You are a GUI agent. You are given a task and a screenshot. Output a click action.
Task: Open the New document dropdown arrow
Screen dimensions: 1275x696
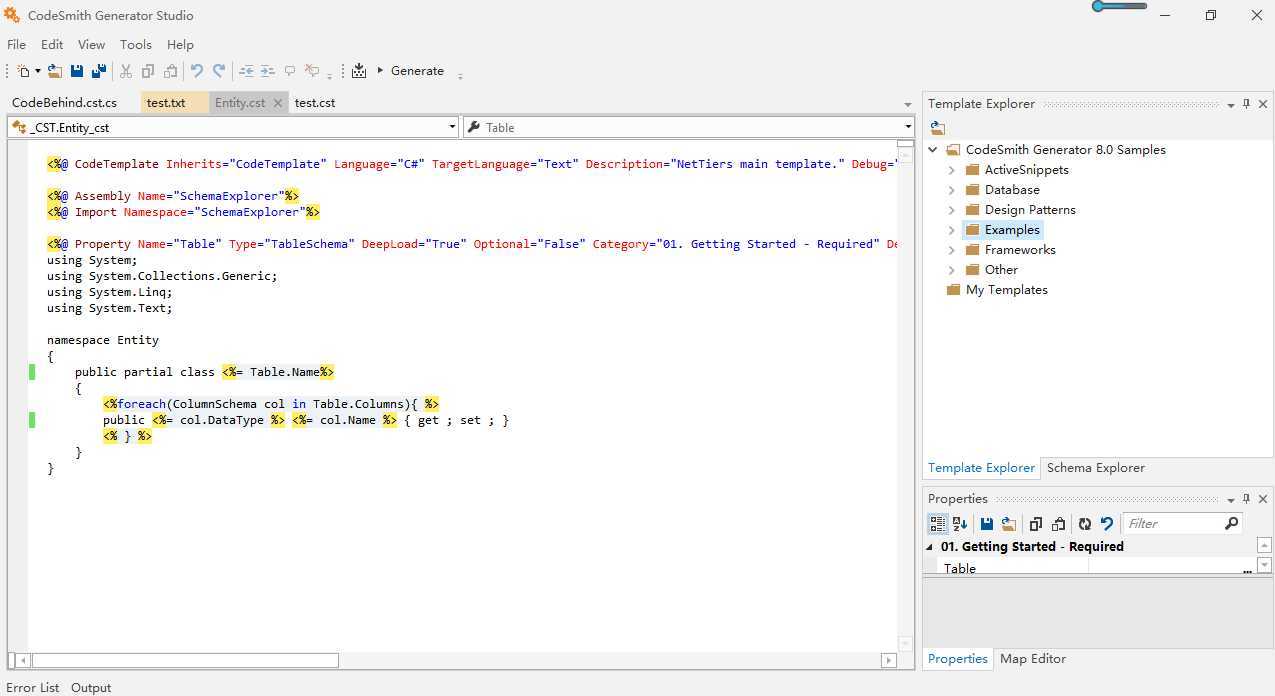pyautogui.click(x=38, y=71)
